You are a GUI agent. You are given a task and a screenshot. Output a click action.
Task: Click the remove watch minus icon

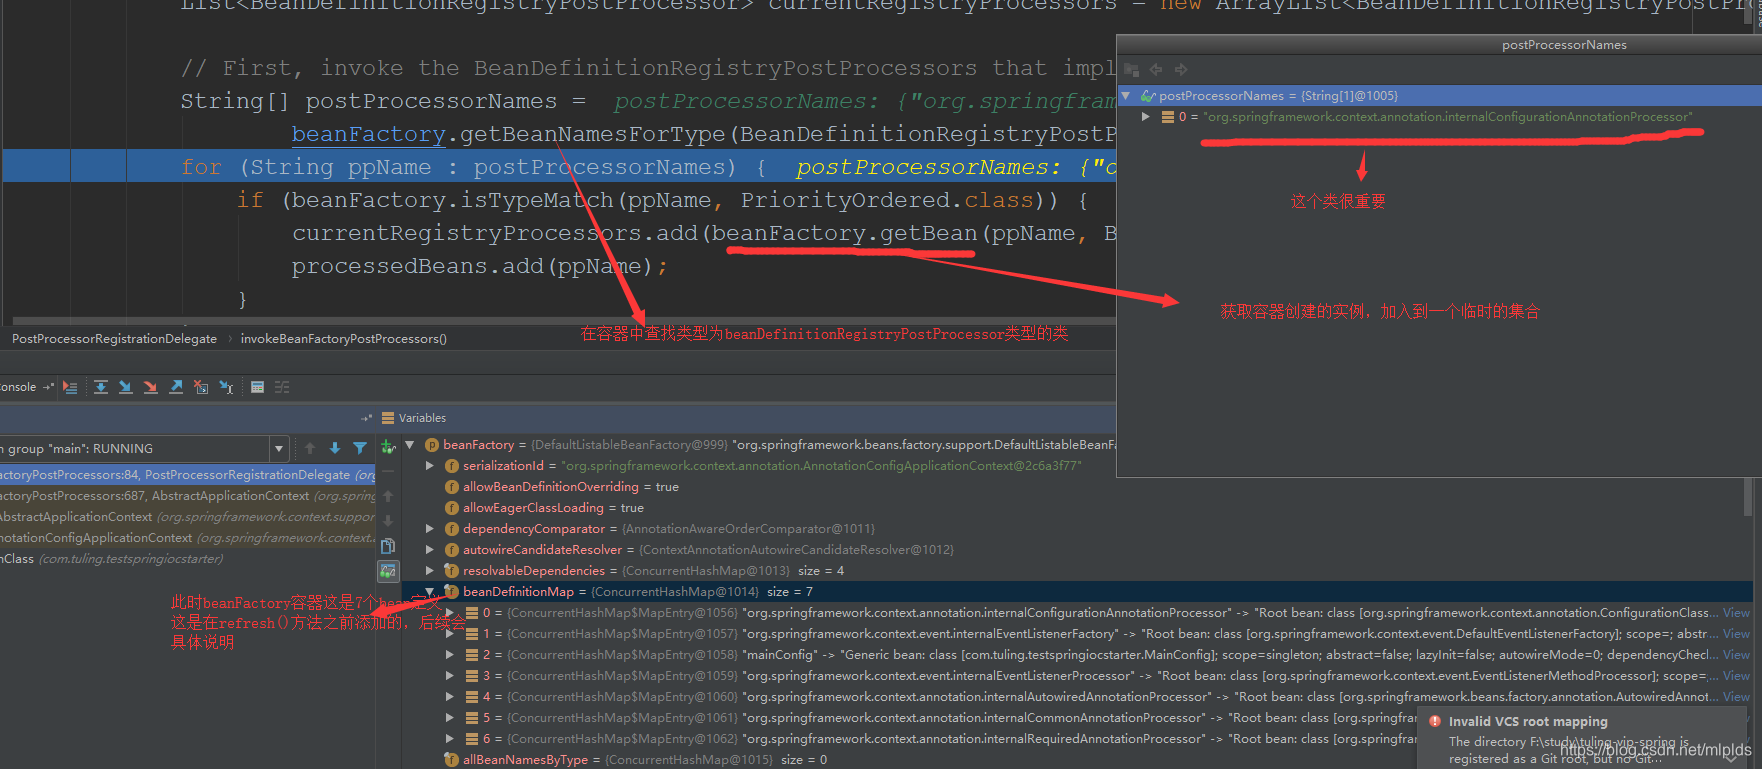coord(388,471)
